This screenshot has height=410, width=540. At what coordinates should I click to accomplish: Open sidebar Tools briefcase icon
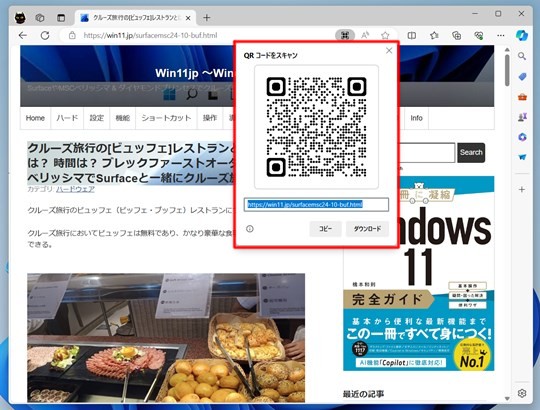(x=522, y=97)
